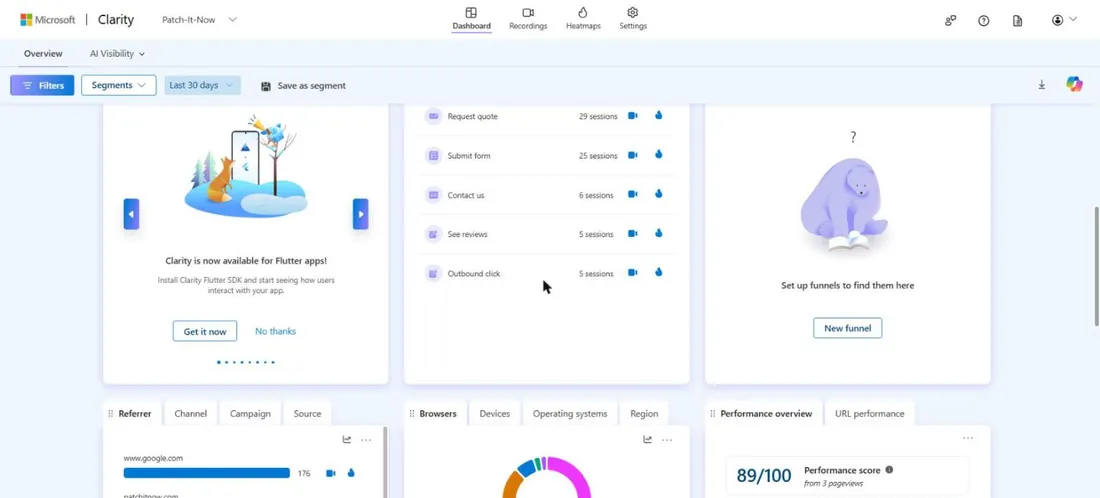Image resolution: width=1100 pixels, height=498 pixels.
Task: Click the Performance score info icon
Action: click(889, 470)
